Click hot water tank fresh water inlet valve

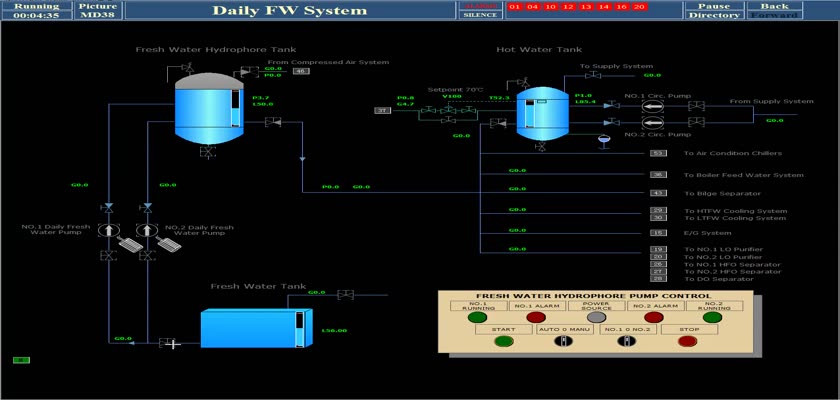coord(498,123)
